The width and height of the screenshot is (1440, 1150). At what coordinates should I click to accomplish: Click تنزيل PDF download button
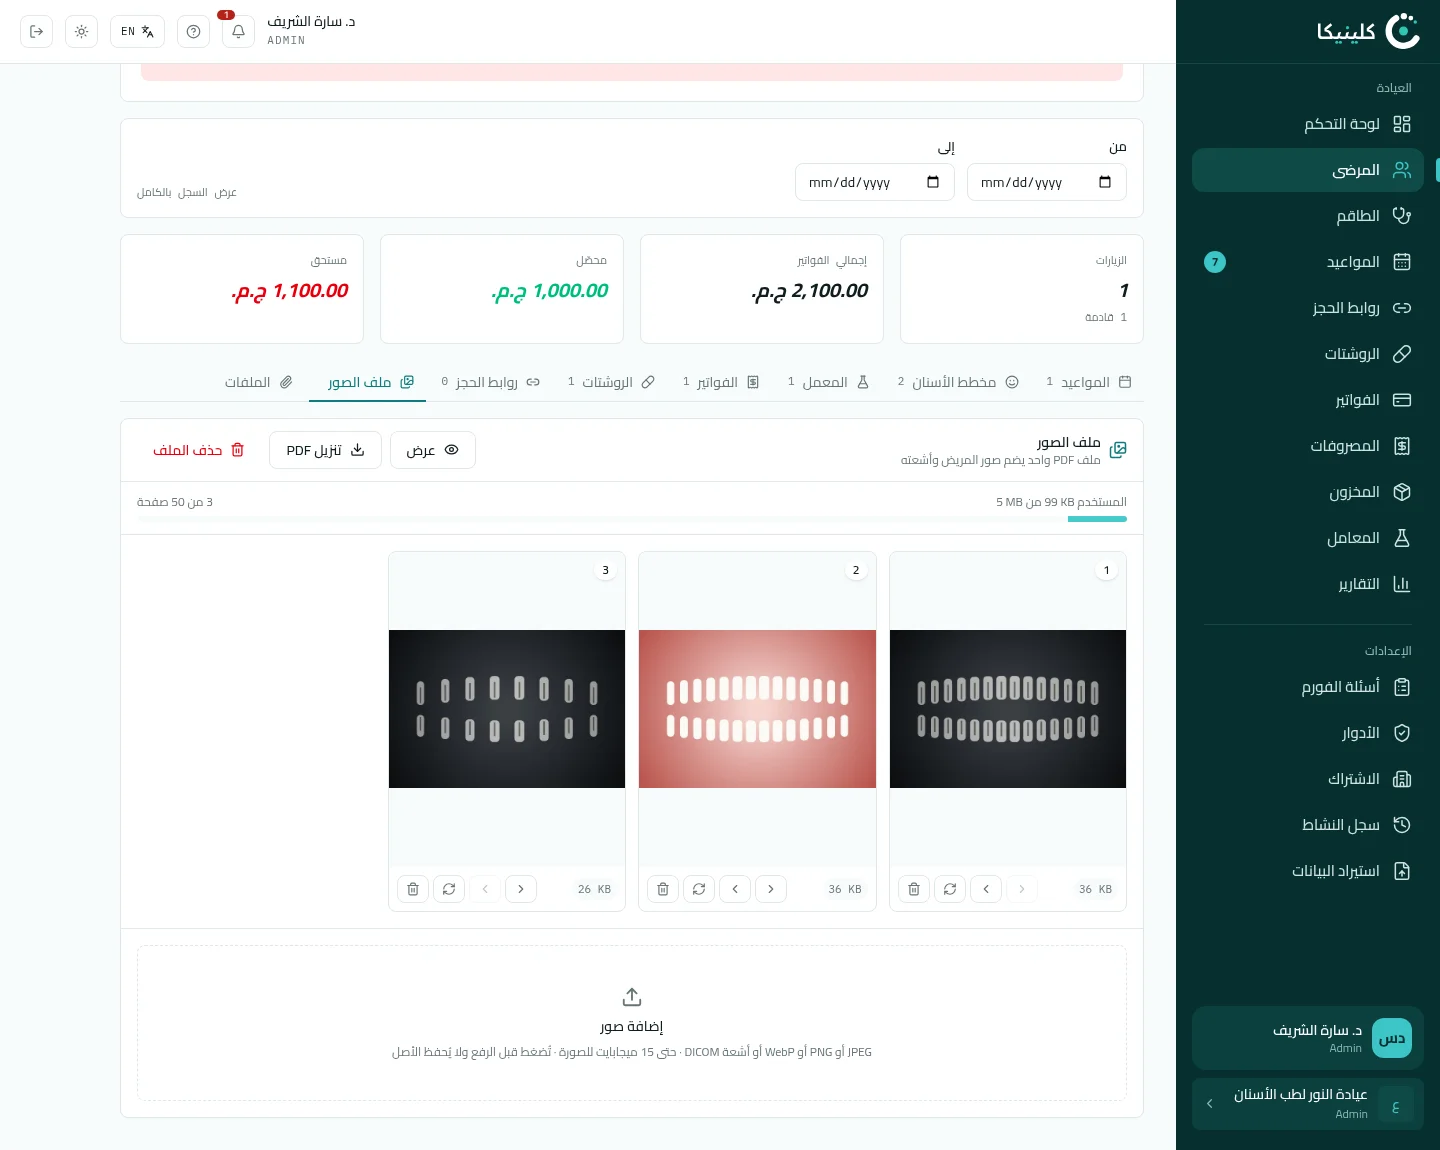tap(325, 450)
